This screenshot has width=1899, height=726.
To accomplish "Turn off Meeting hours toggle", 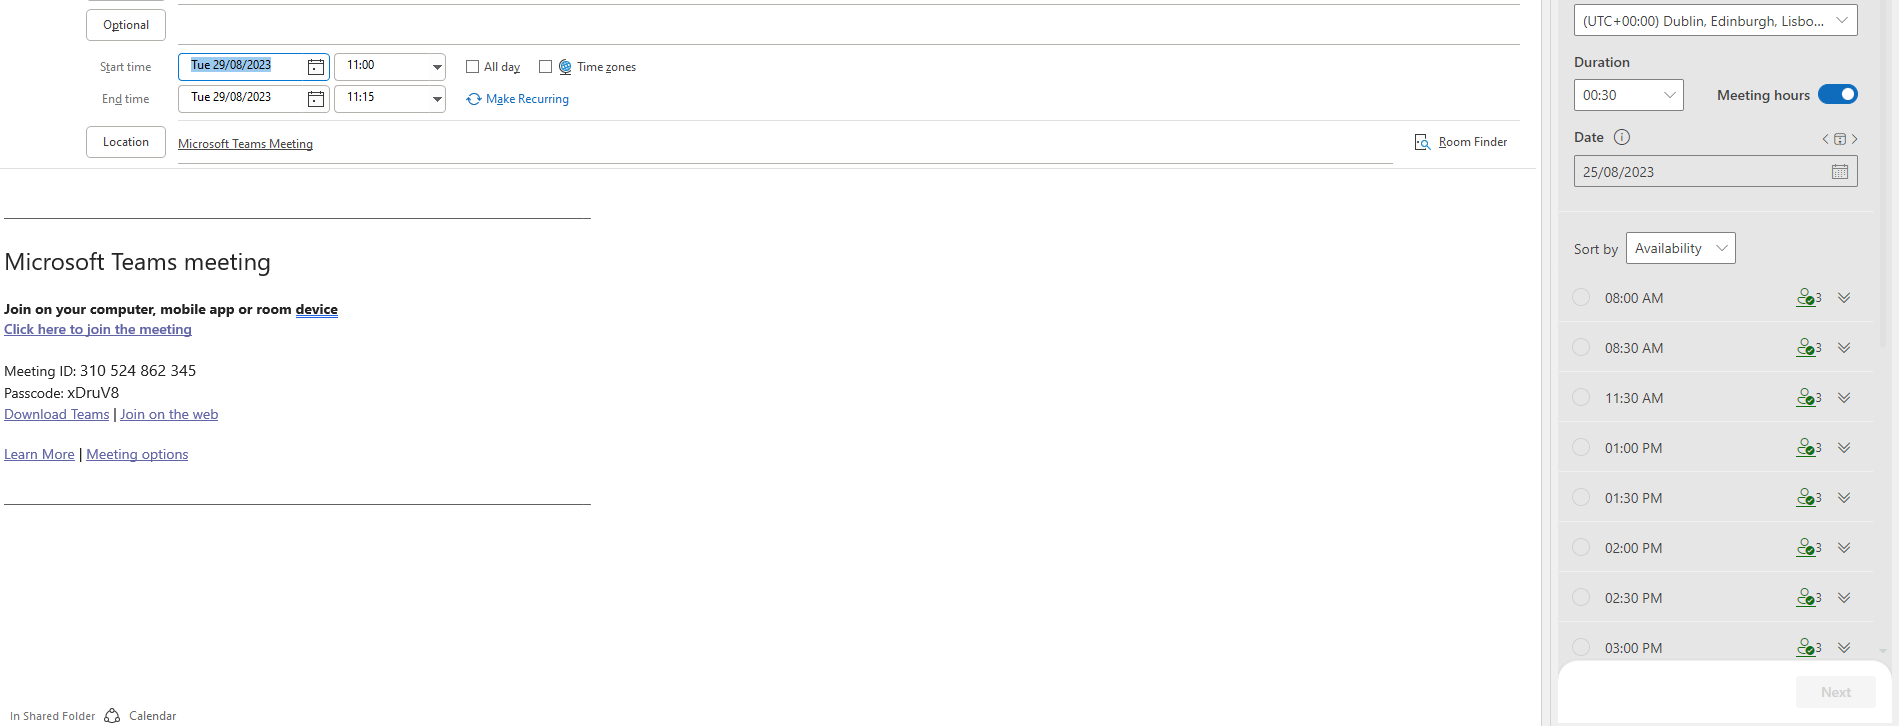I will pyautogui.click(x=1837, y=95).
